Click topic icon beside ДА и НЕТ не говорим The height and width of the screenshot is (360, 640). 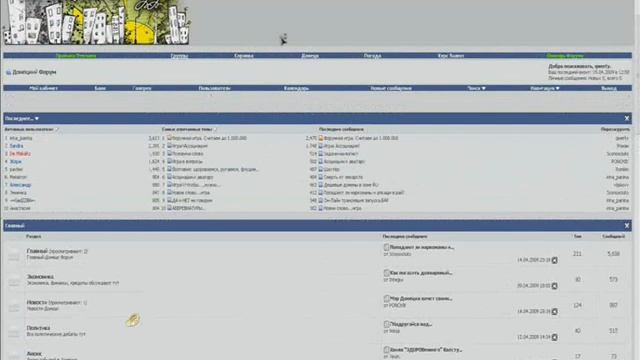coord(169,200)
